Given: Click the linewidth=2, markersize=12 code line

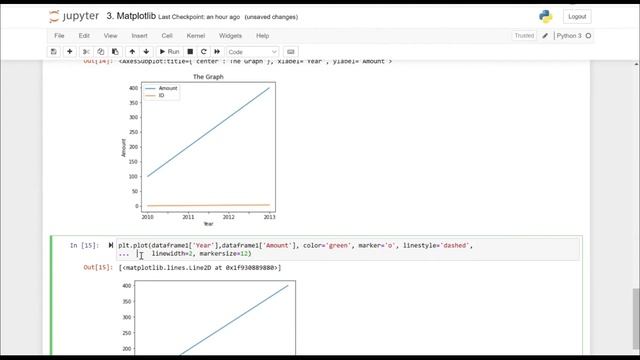Looking at the screenshot, I should click(x=202, y=253).
